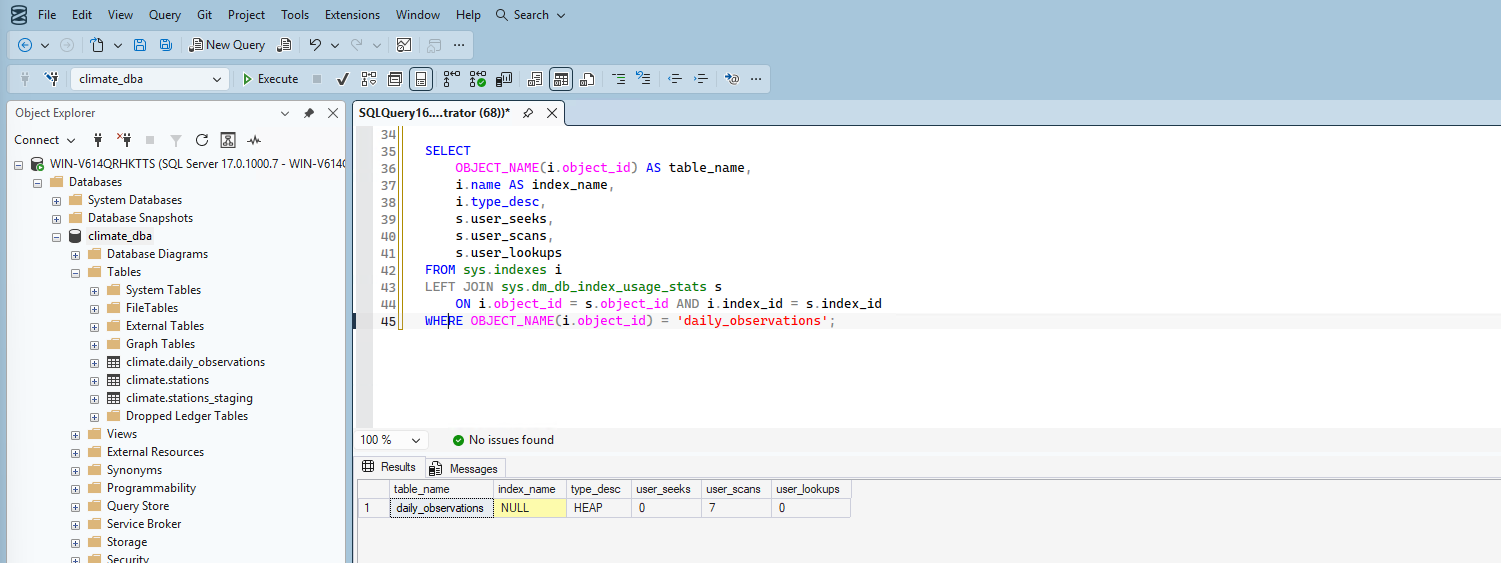Uncomment the selected lines

tap(643, 79)
